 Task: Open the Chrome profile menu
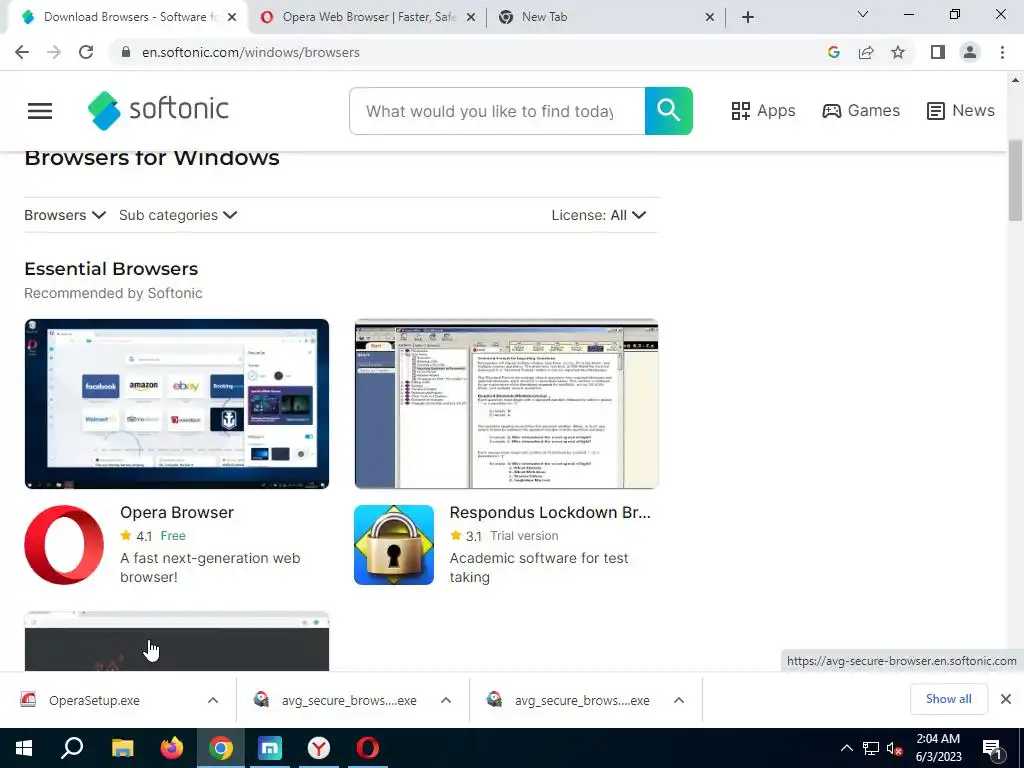[x=970, y=52]
